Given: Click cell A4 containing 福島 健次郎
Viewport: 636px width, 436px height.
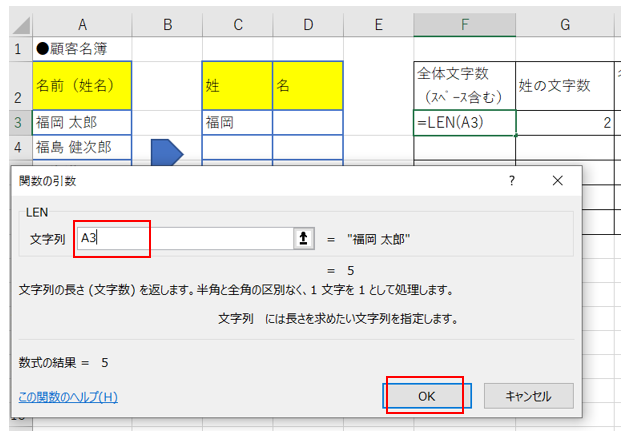Looking at the screenshot, I should pos(82,148).
